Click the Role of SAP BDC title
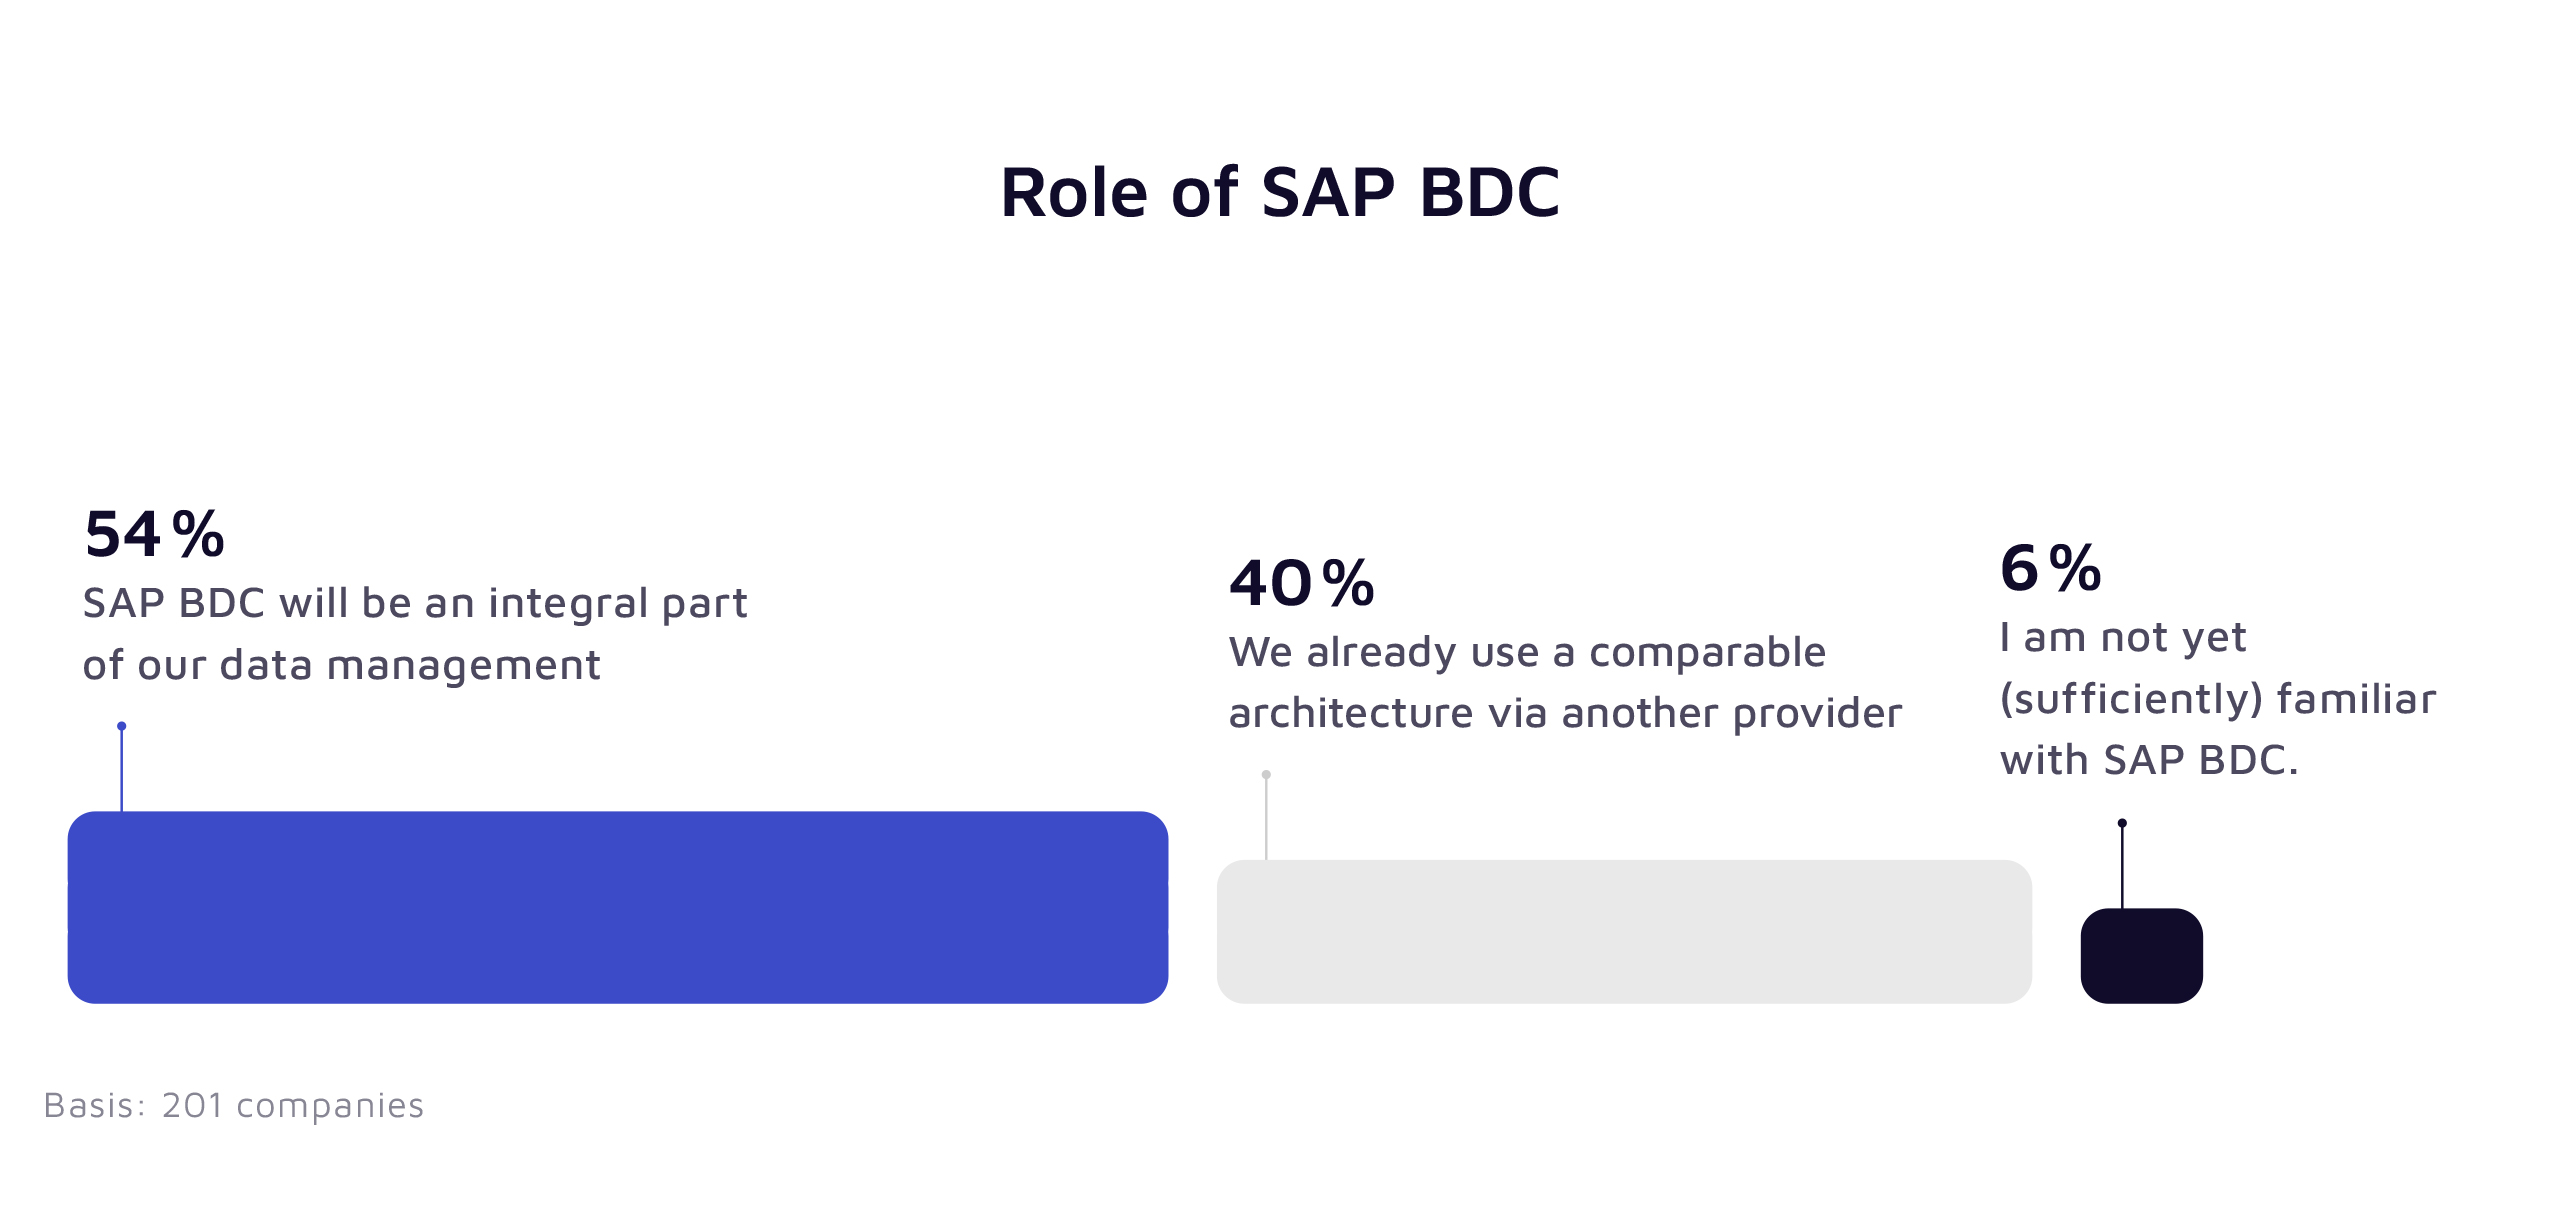The height and width of the screenshot is (1226, 2560). [1279, 192]
